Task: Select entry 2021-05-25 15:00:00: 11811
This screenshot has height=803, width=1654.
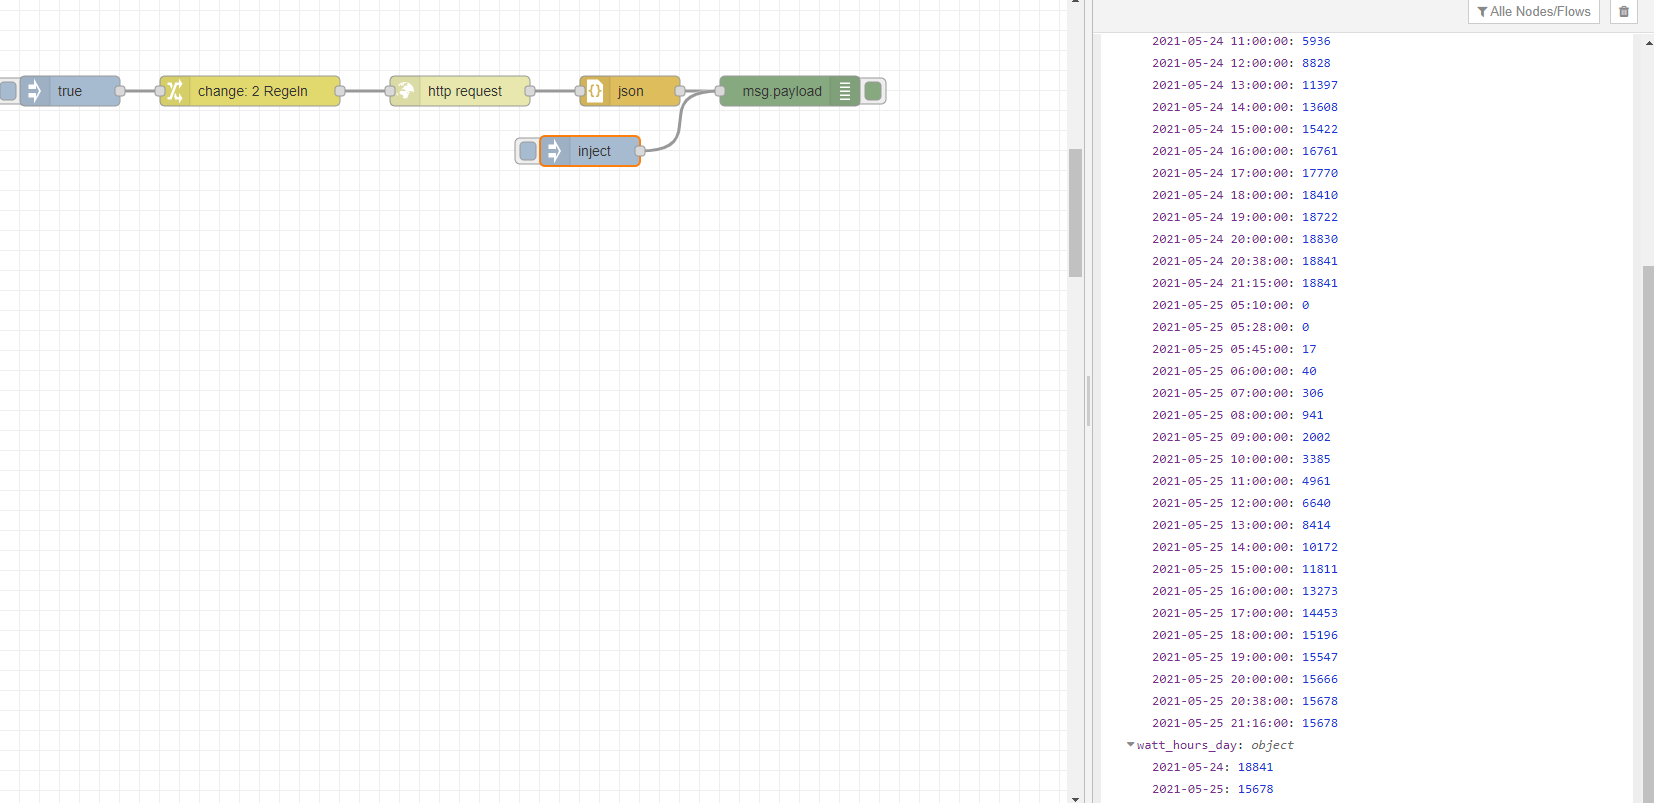Action: coord(1245,569)
